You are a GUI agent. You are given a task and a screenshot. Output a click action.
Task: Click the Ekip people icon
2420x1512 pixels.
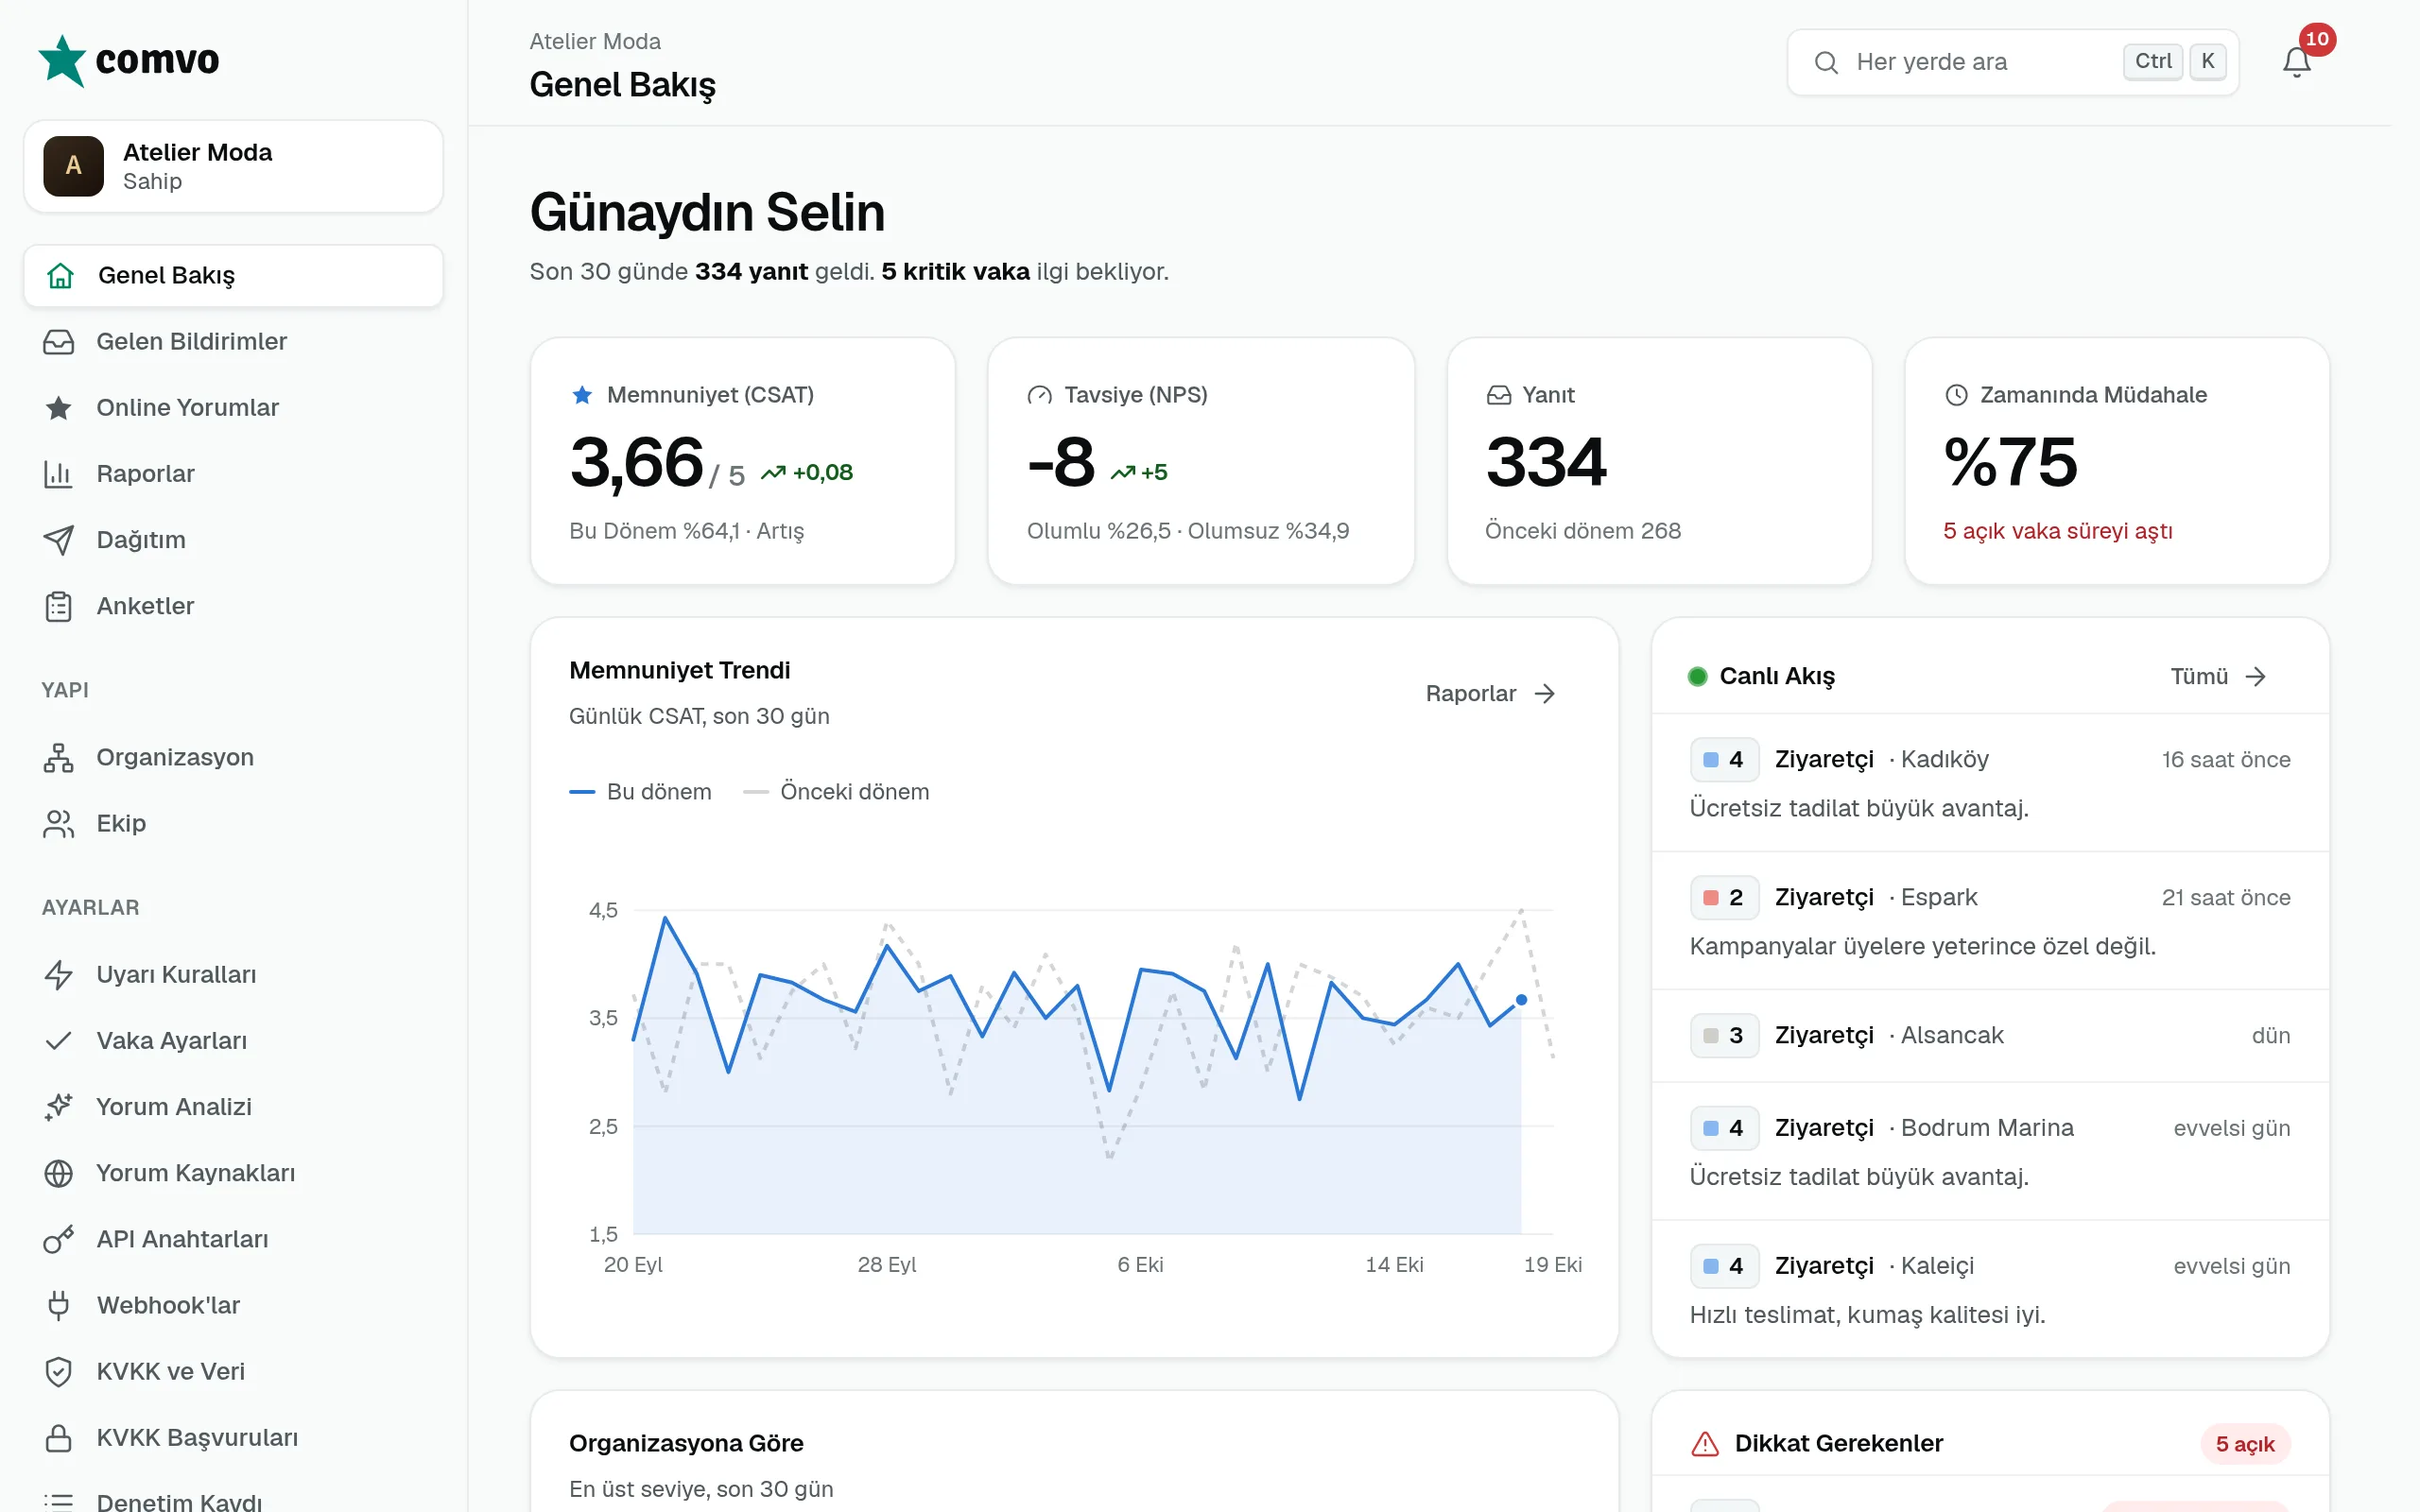coord(58,823)
